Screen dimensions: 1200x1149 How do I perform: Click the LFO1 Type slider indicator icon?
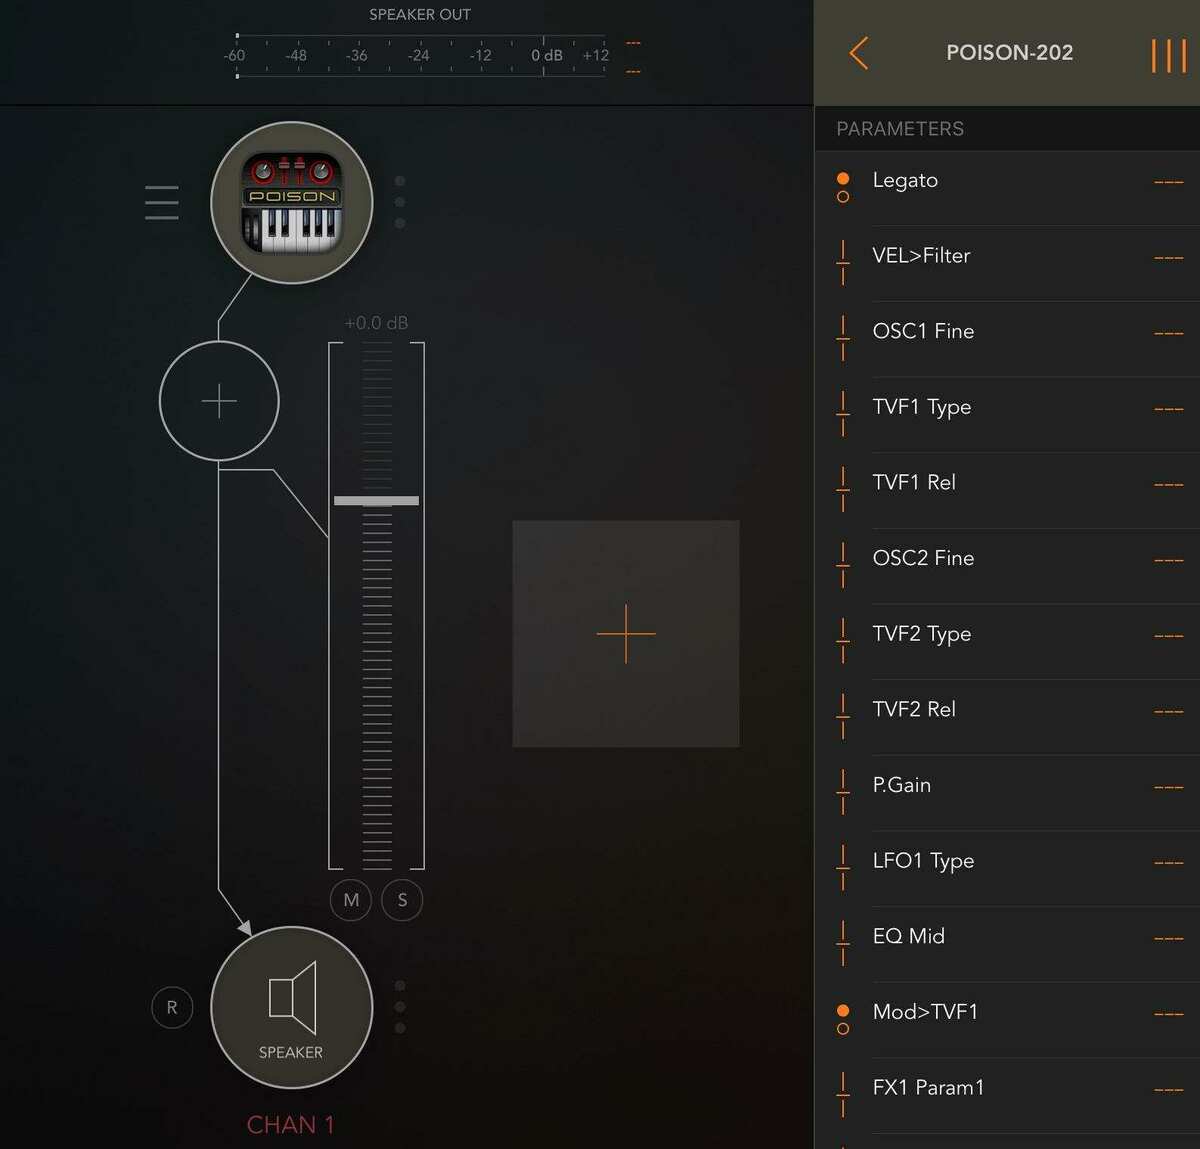point(843,868)
